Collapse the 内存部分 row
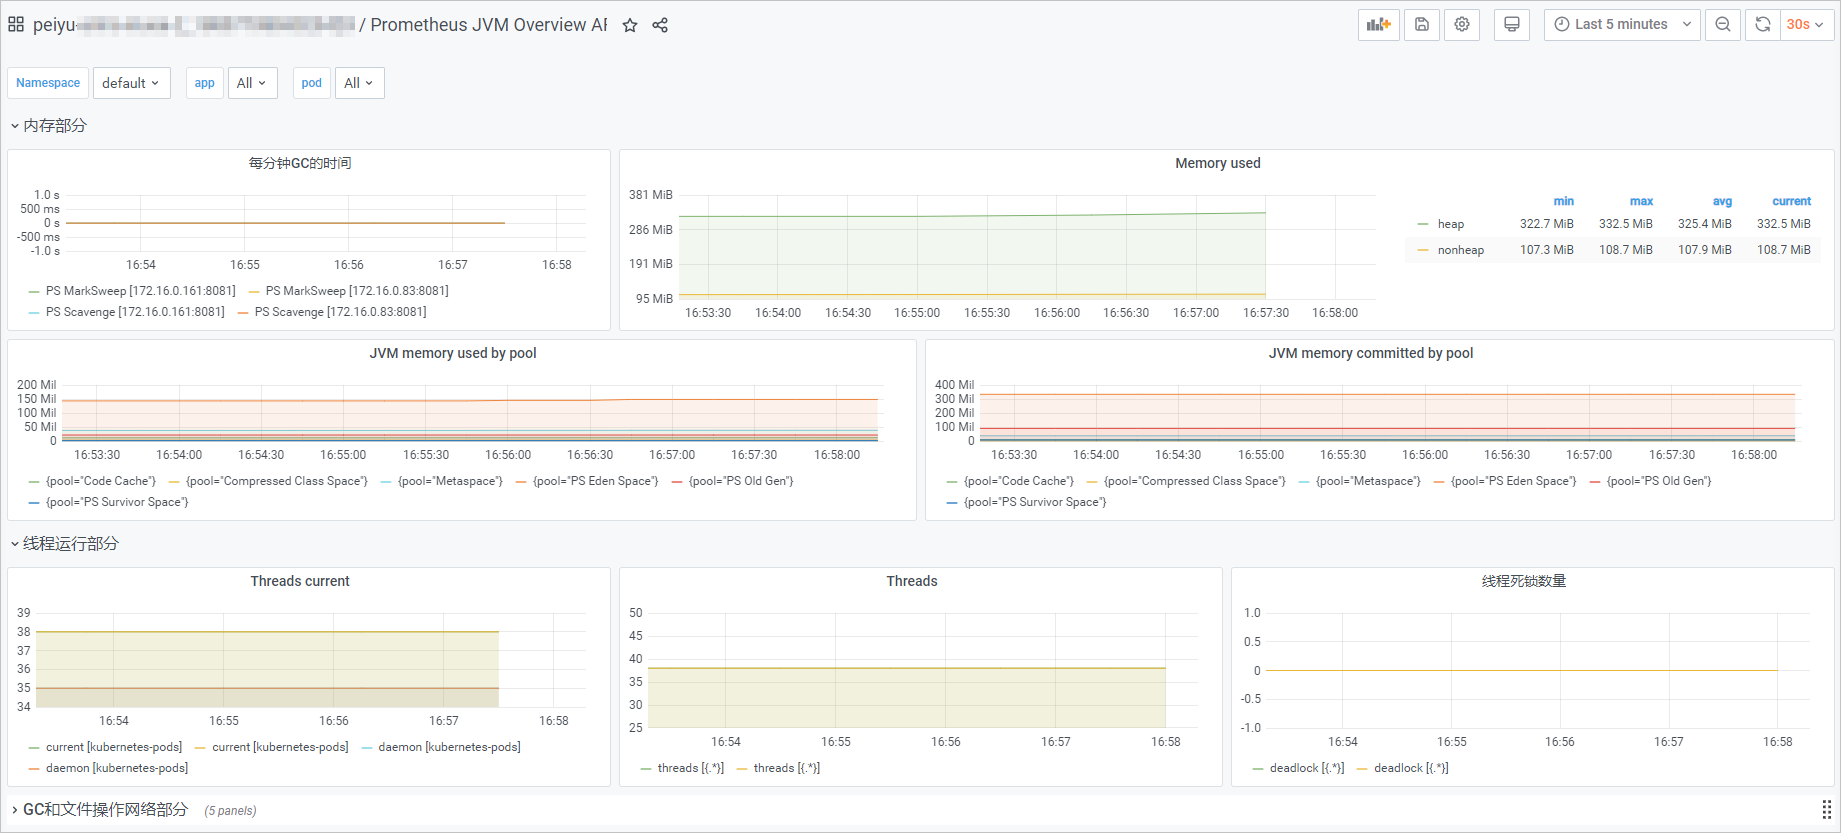1841x833 pixels. tap(48, 126)
